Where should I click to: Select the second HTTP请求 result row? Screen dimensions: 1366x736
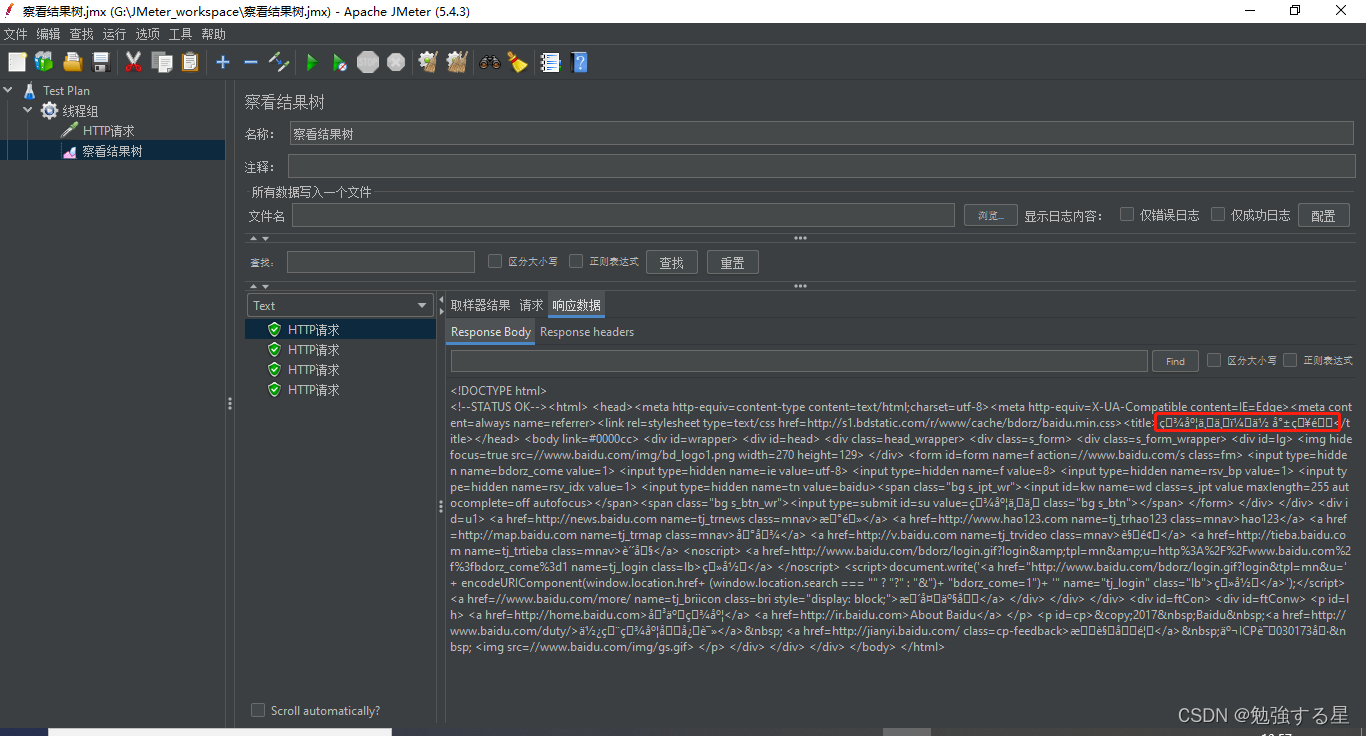(340, 349)
